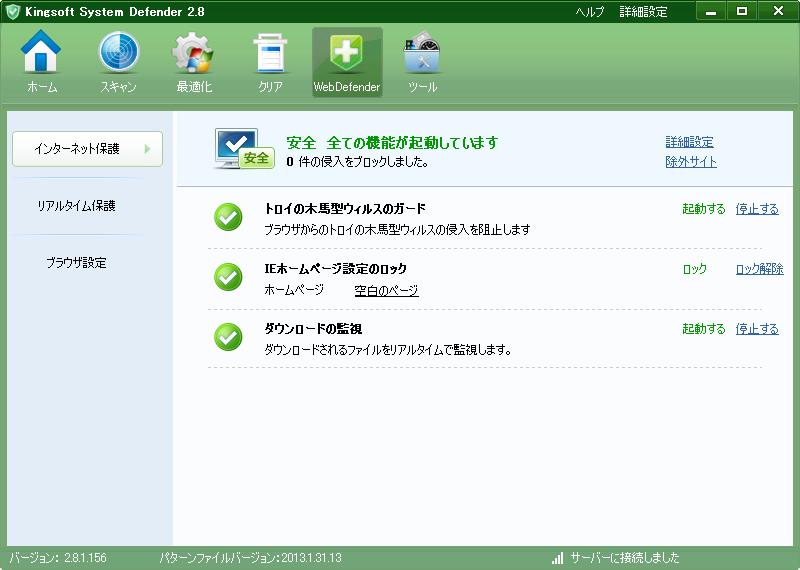Click 起動する for ダウンロードの監視
Image resolution: width=800 pixels, height=570 pixels.
click(704, 329)
